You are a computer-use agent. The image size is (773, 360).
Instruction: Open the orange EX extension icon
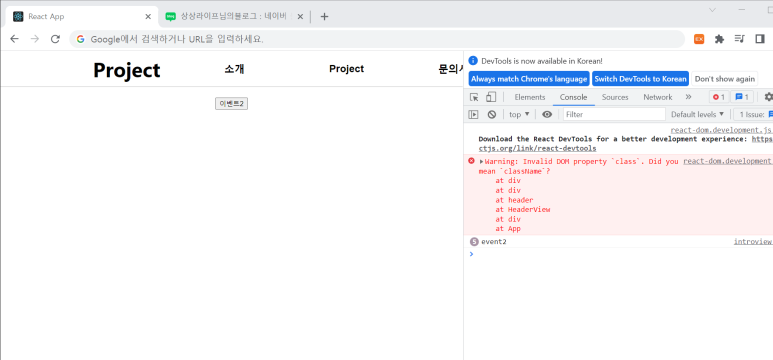click(699, 39)
